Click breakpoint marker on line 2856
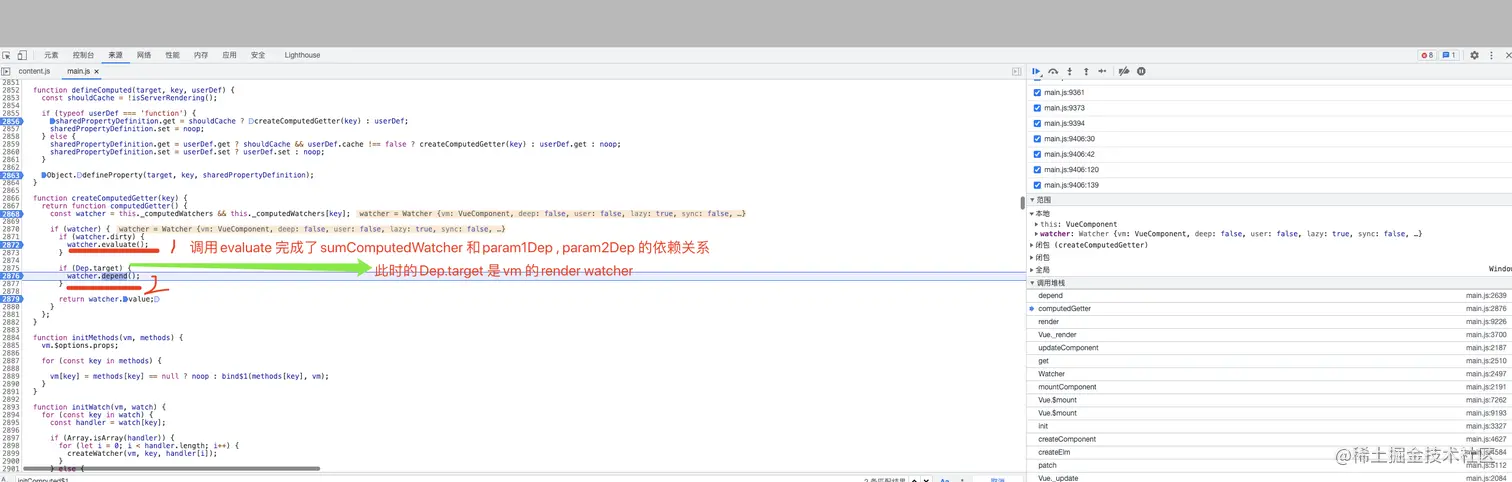Viewport: 1512px width, 482px height. [11, 121]
